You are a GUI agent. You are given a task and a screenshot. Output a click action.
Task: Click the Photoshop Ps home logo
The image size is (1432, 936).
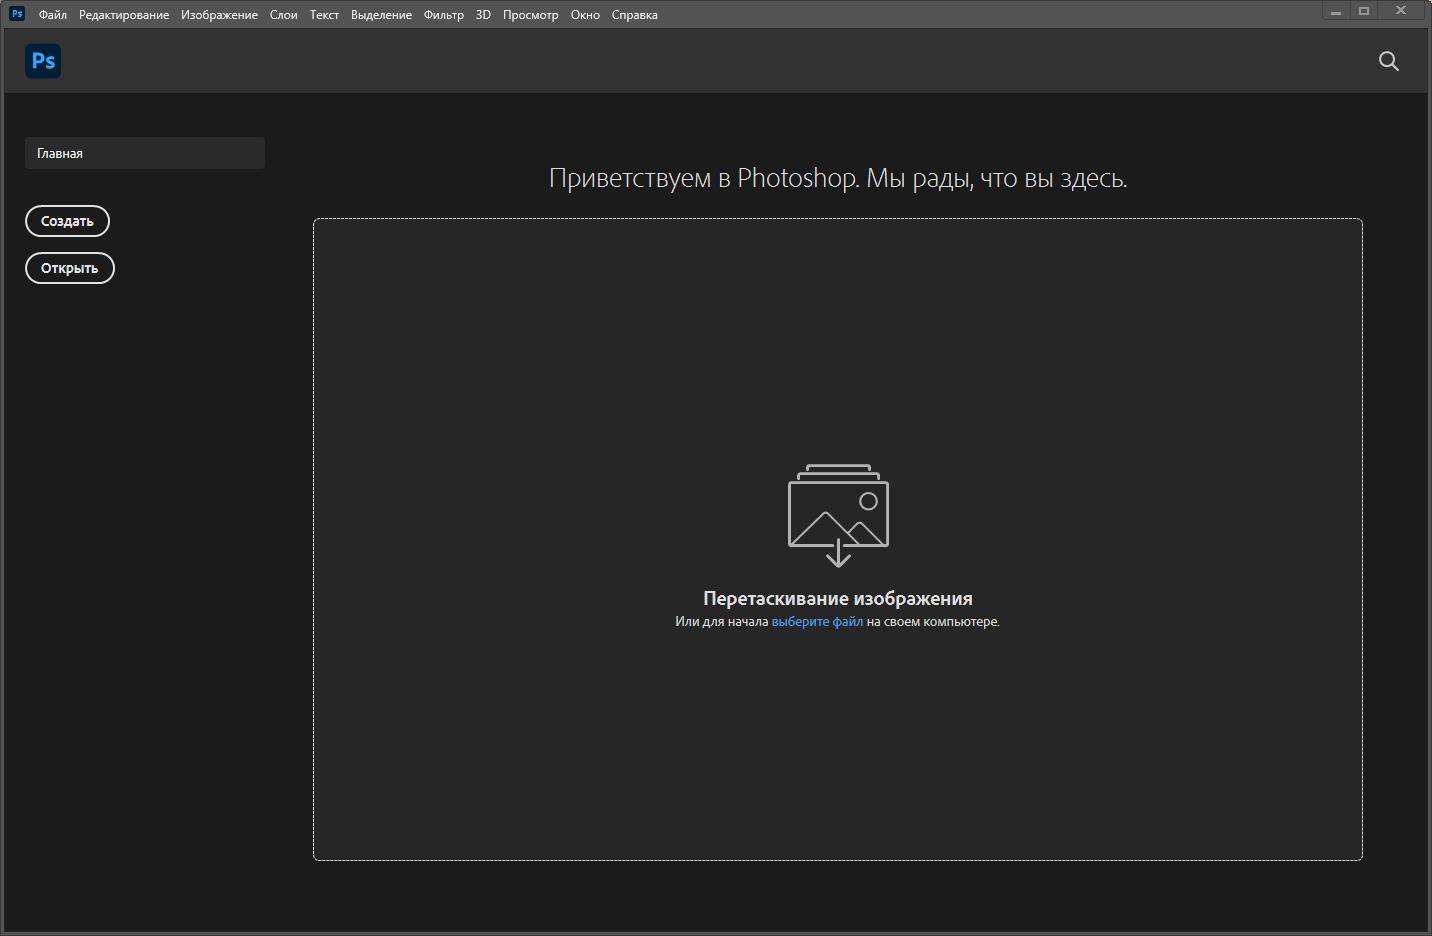[x=43, y=61]
